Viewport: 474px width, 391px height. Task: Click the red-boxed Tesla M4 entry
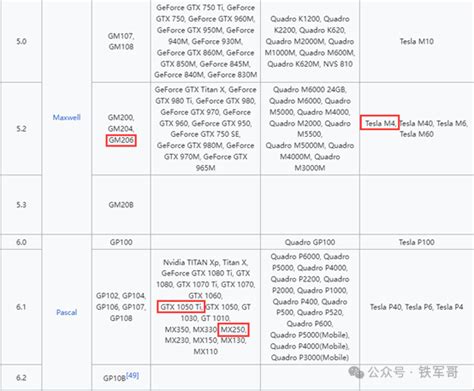(x=380, y=123)
